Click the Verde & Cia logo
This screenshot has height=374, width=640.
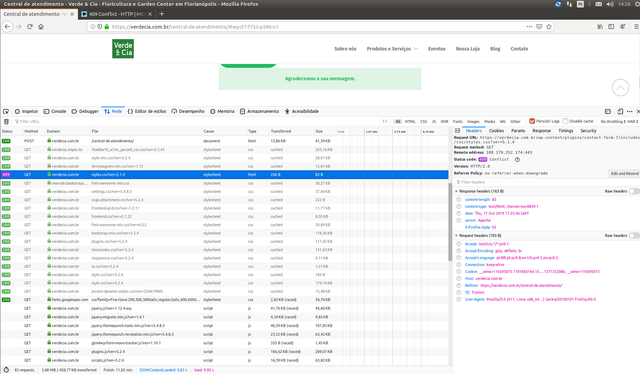(123, 49)
